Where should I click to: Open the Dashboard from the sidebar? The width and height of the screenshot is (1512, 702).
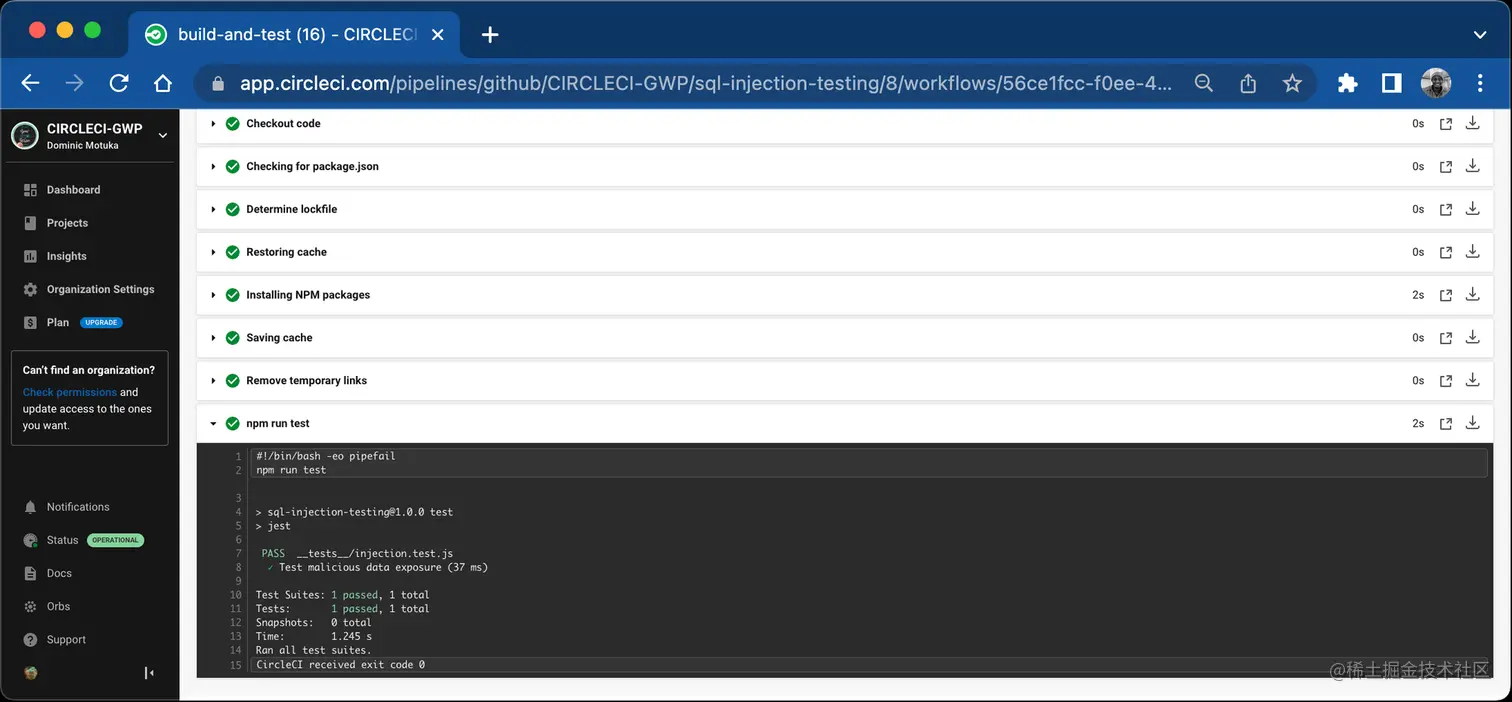tap(72, 189)
